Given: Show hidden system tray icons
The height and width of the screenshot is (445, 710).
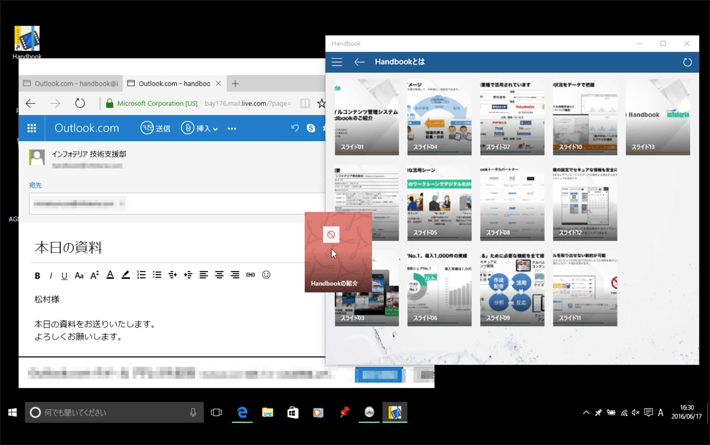Looking at the screenshot, I should 586,412.
